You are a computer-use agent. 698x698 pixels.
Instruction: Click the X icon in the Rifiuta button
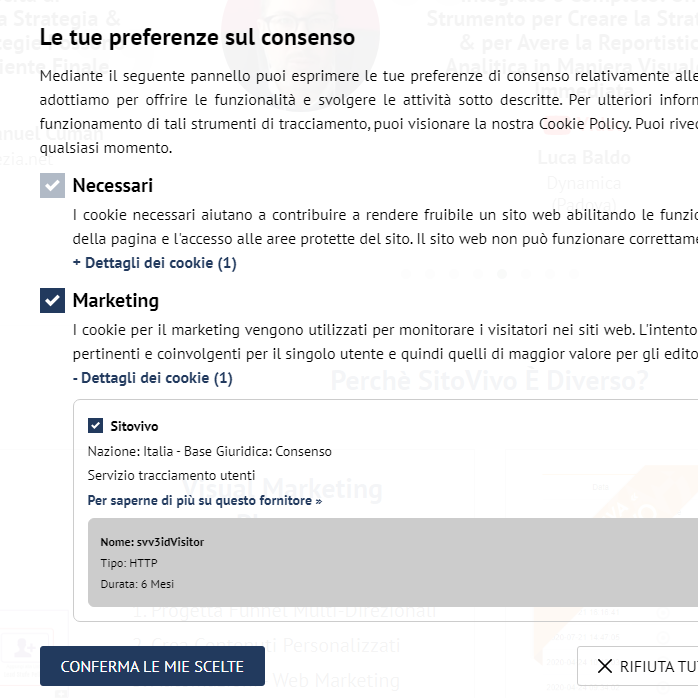(x=605, y=666)
